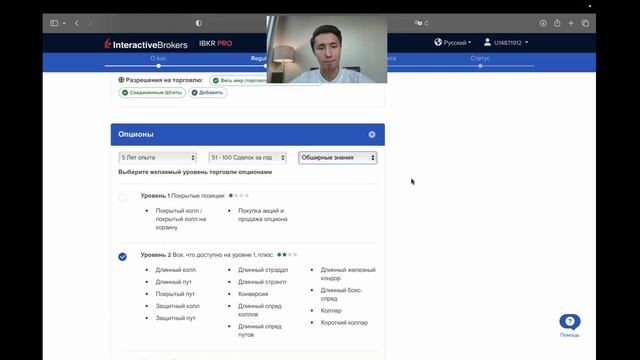Screen dimensions: 640x360
Task: Click the Длинный железный кондор item
Action: click(x=348, y=274)
